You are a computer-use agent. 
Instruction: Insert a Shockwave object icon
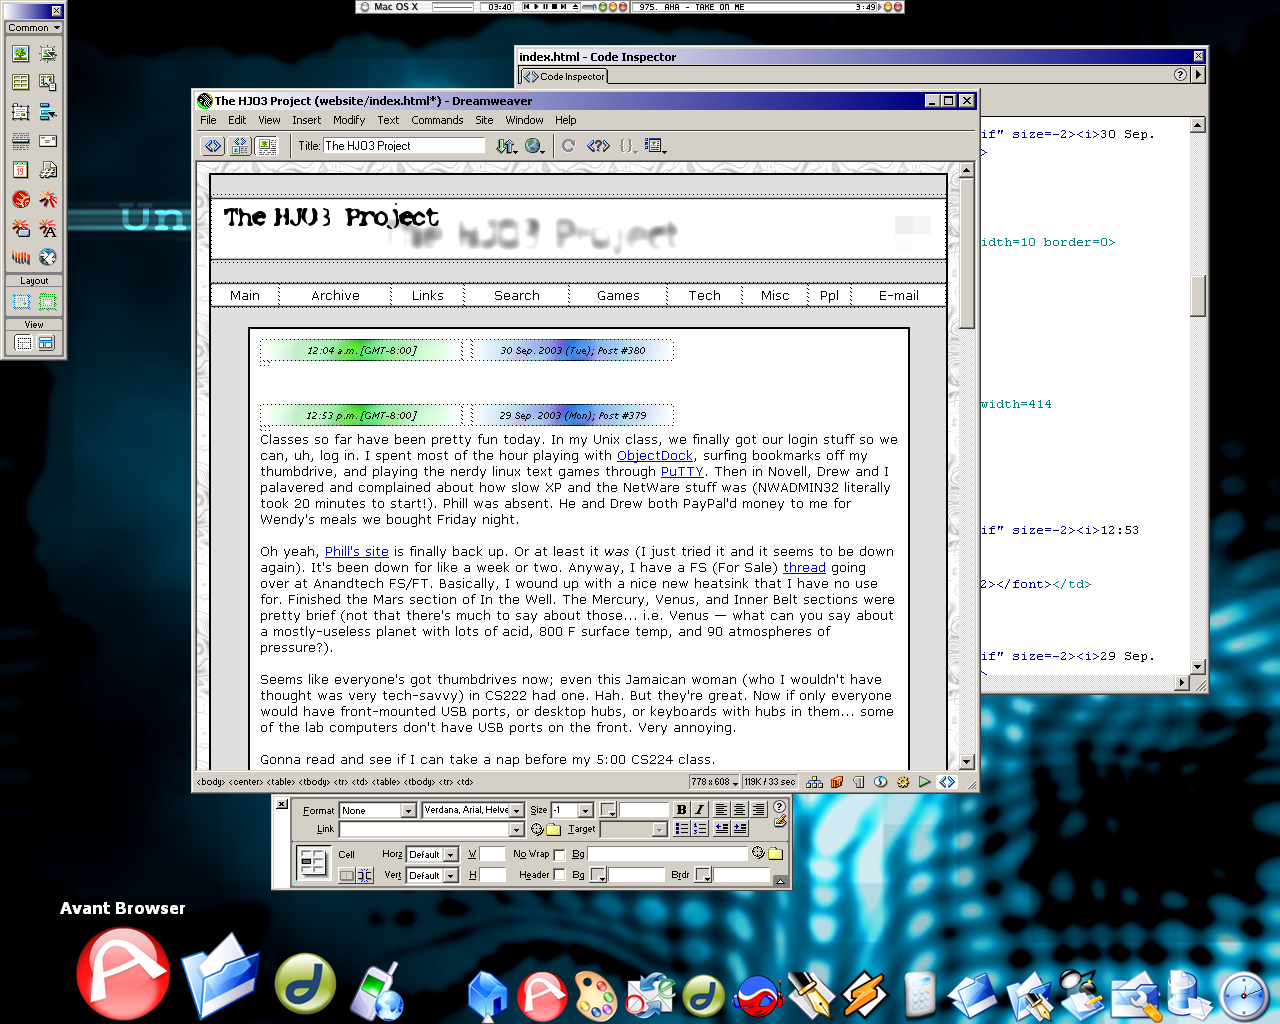(x=20, y=258)
